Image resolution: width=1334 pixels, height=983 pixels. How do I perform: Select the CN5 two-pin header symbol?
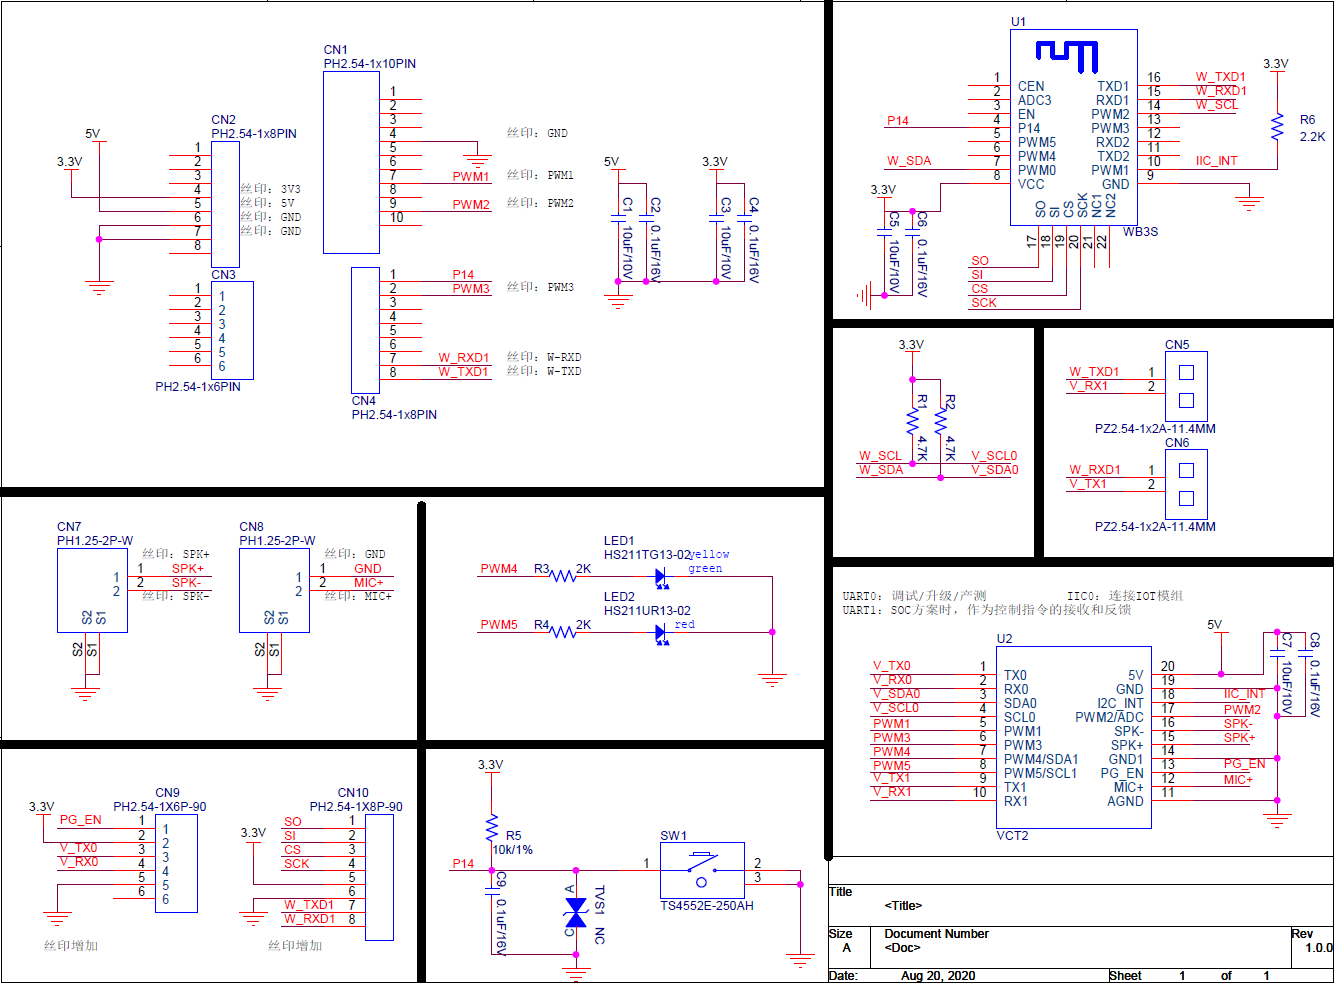pyautogui.click(x=1186, y=386)
